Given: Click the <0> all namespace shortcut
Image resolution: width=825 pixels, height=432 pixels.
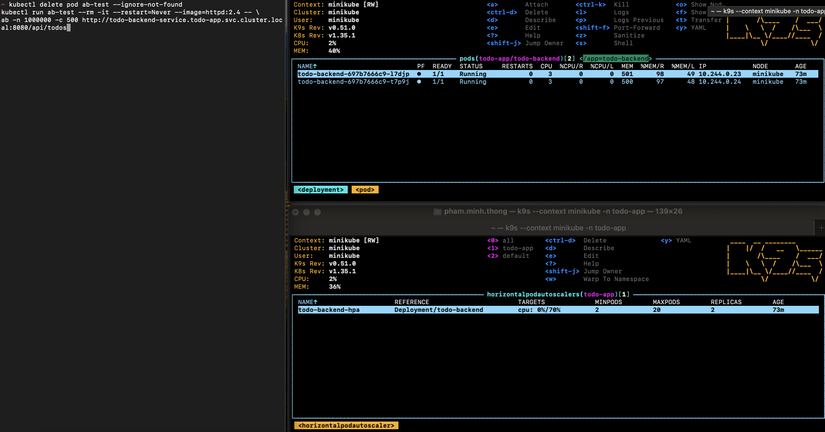Looking at the screenshot, I should (x=500, y=240).
